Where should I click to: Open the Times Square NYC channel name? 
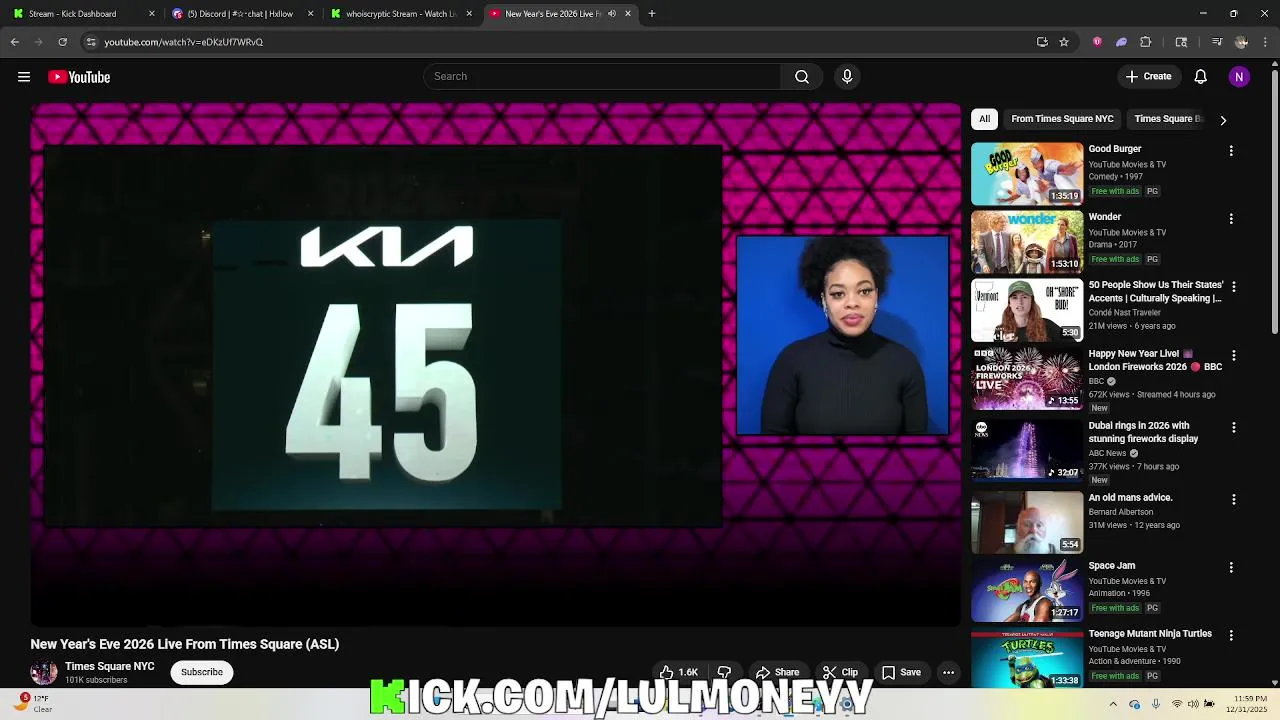pos(110,667)
